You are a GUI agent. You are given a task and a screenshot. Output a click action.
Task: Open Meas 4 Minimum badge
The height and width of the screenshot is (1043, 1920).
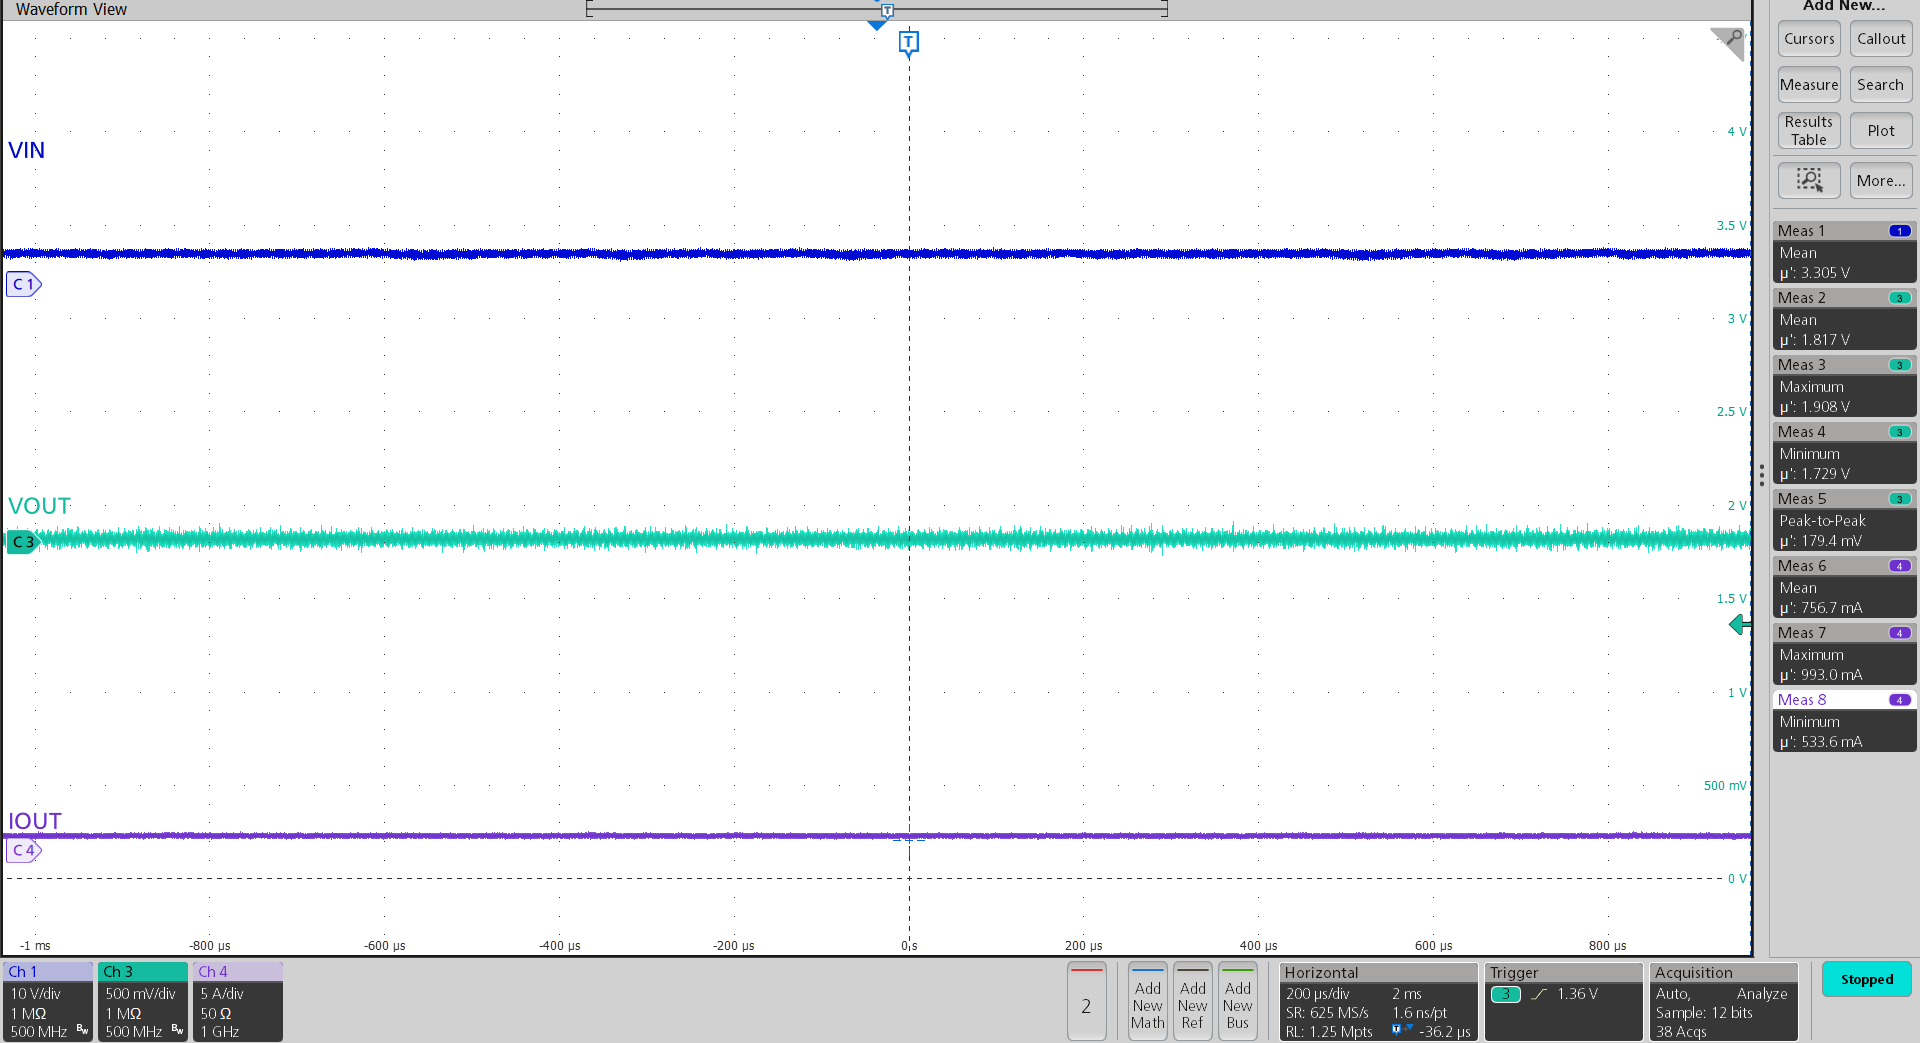(1844, 453)
